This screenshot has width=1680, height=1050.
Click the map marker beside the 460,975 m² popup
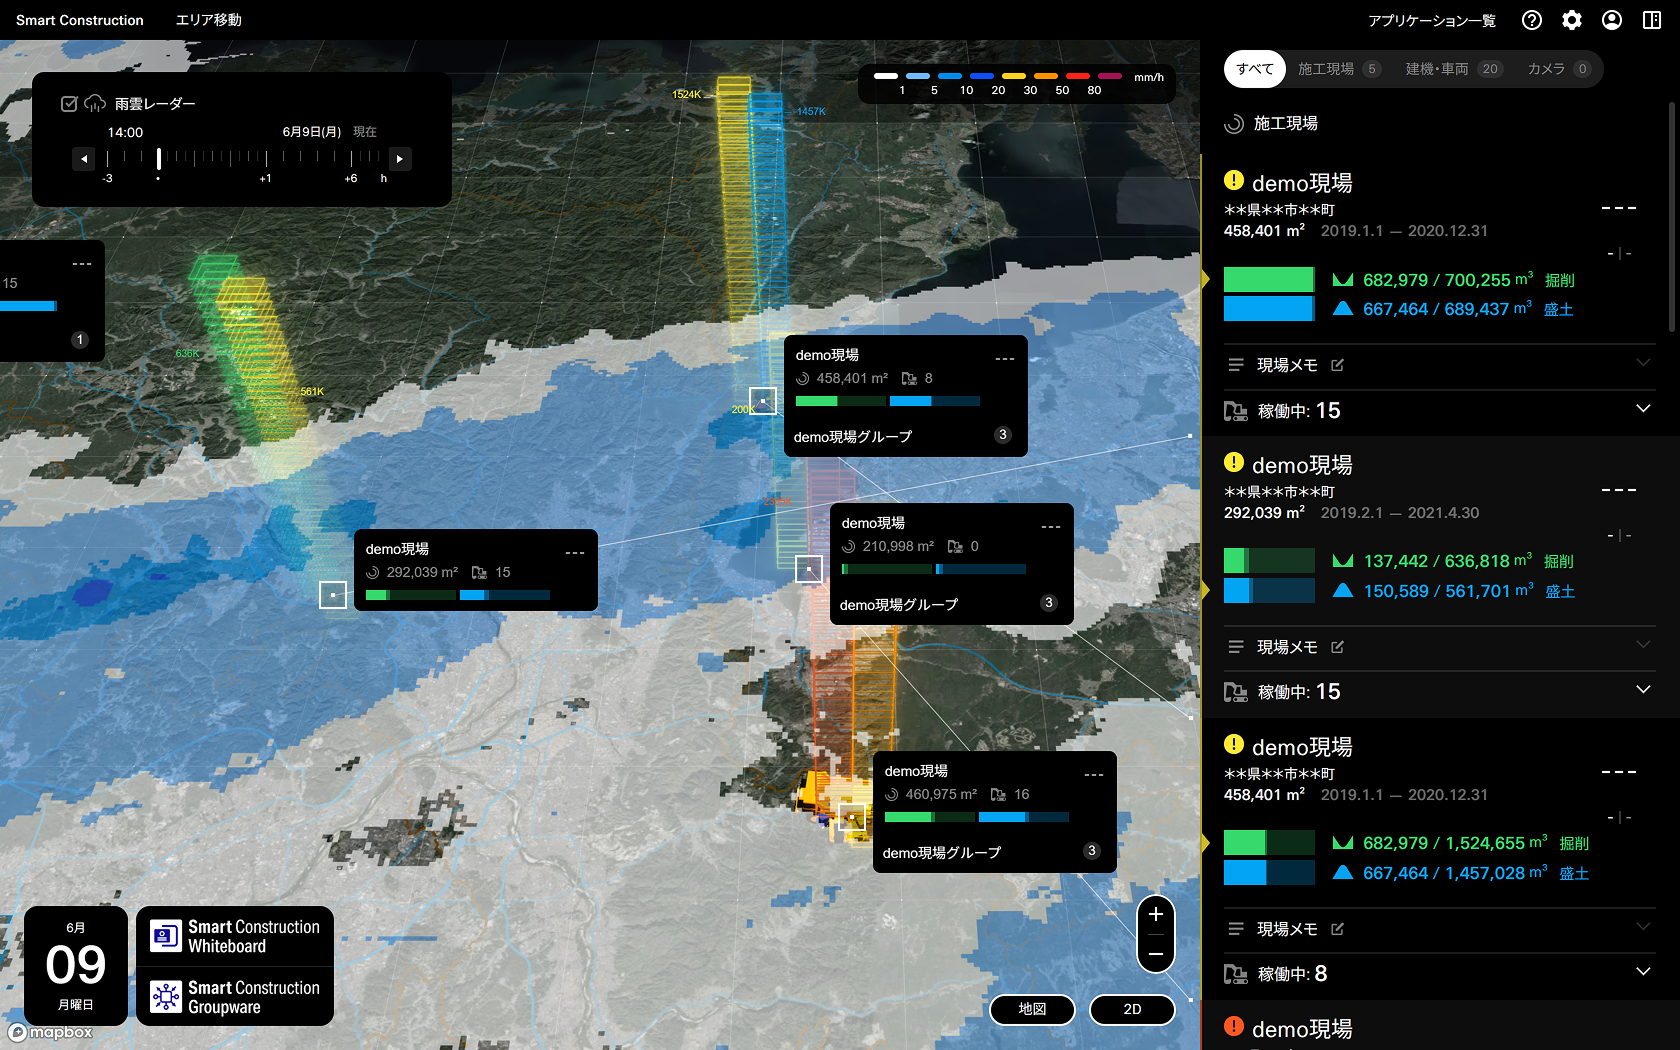[x=852, y=817]
